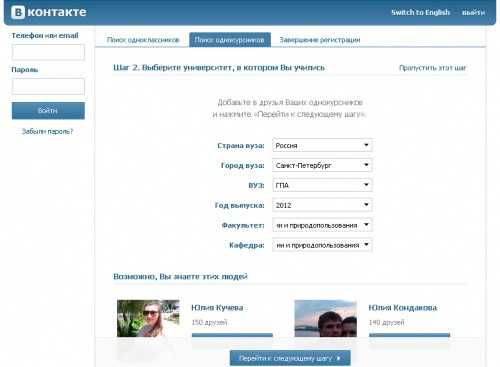Click the VKontakte logo icon
The width and height of the screenshot is (500, 367).
pos(18,12)
